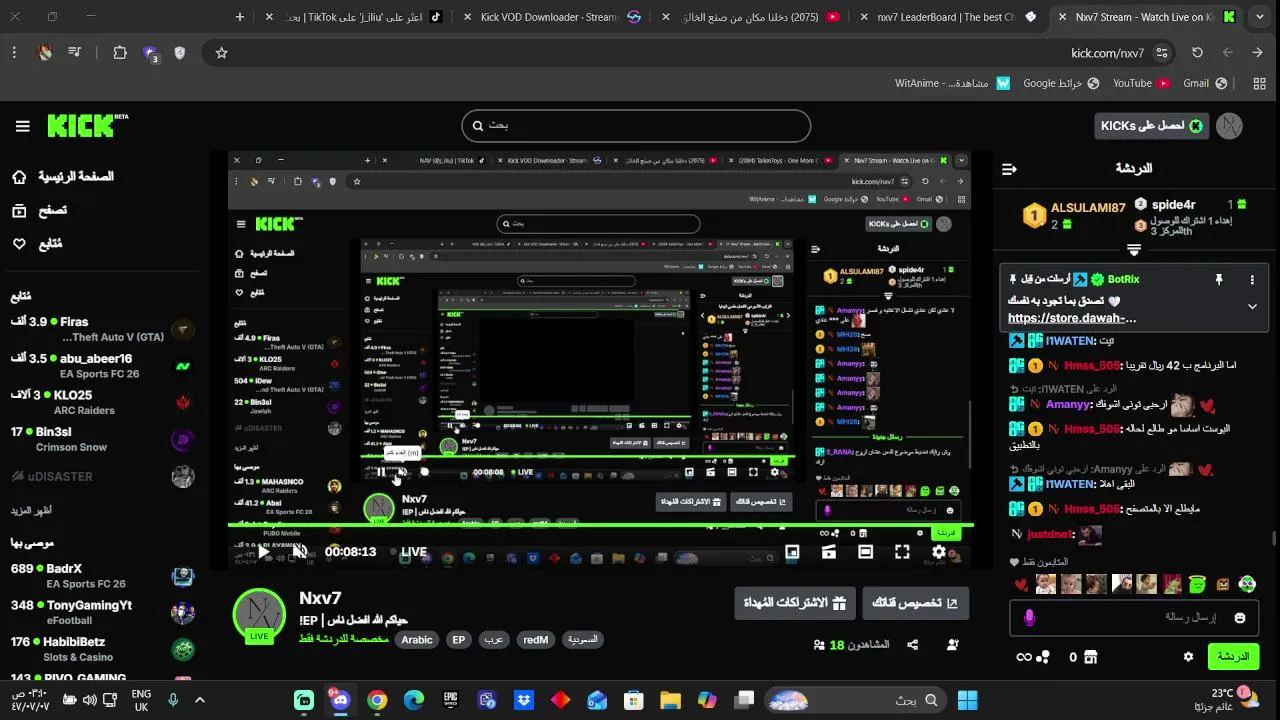Image resolution: width=1280 pixels, height=720 pixels.
Task: Play the stream video
Action: coord(263,551)
